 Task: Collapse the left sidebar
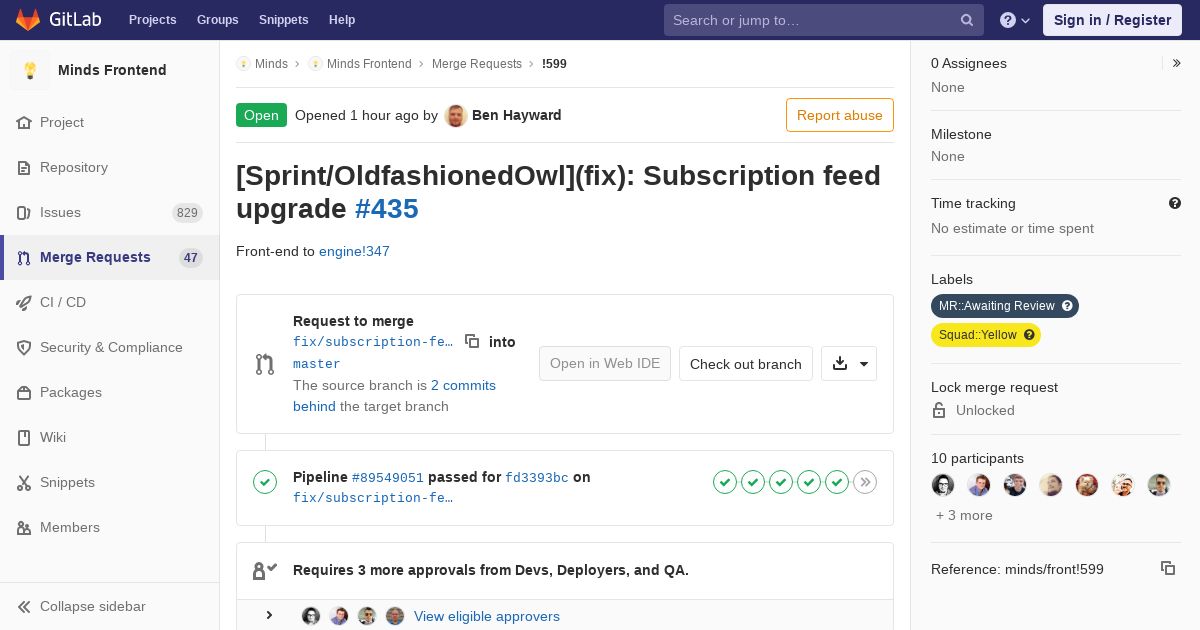coord(110,606)
